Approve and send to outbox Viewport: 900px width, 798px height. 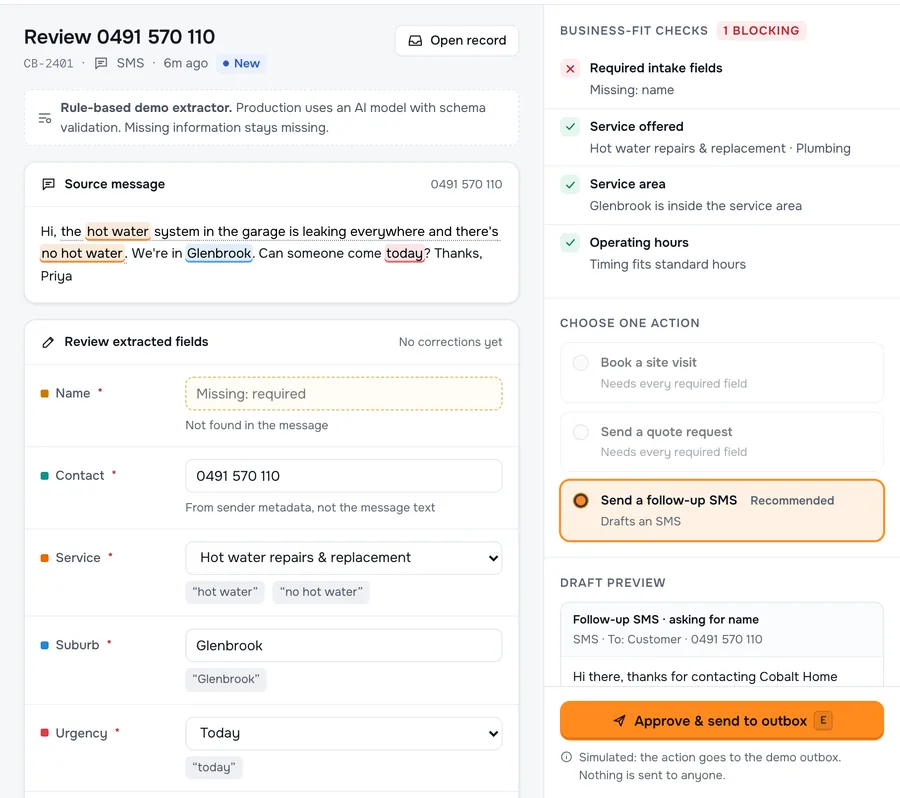(721, 720)
